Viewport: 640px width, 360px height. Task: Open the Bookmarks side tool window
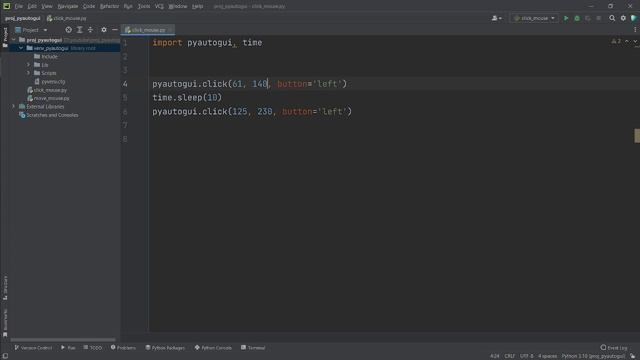pyautogui.click(x=5, y=323)
